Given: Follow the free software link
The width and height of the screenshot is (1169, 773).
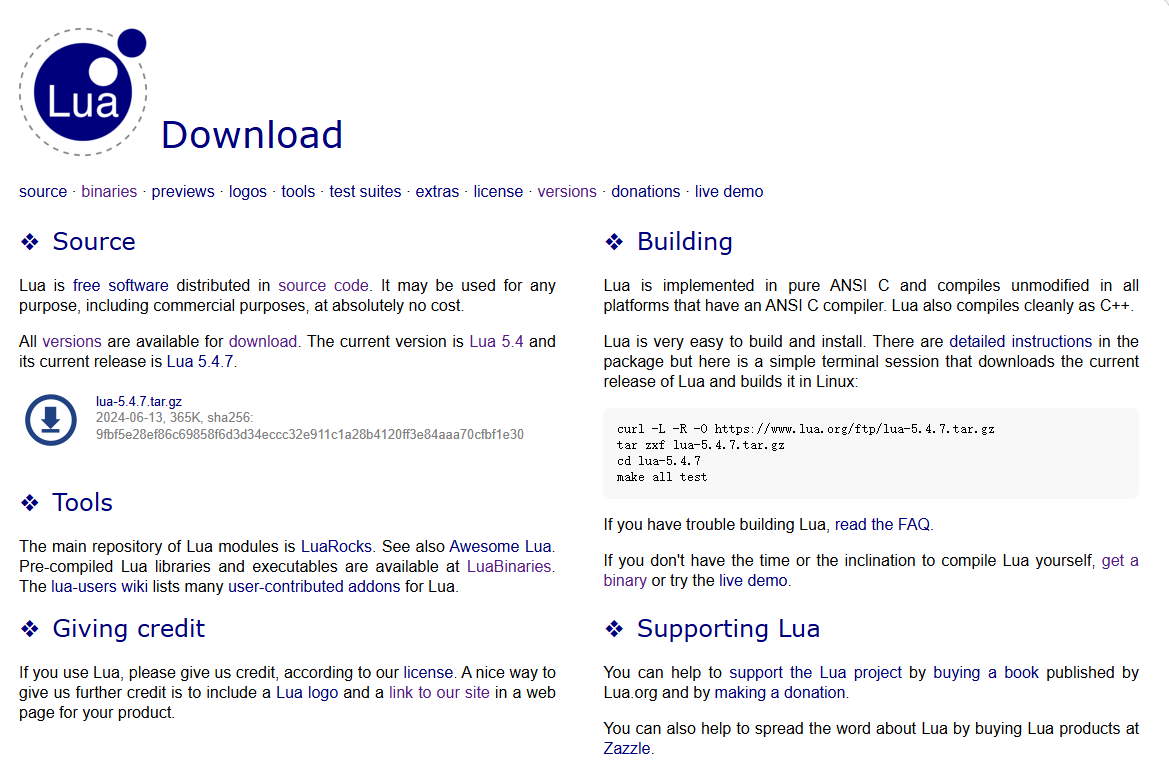Looking at the screenshot, I should 121,285.
